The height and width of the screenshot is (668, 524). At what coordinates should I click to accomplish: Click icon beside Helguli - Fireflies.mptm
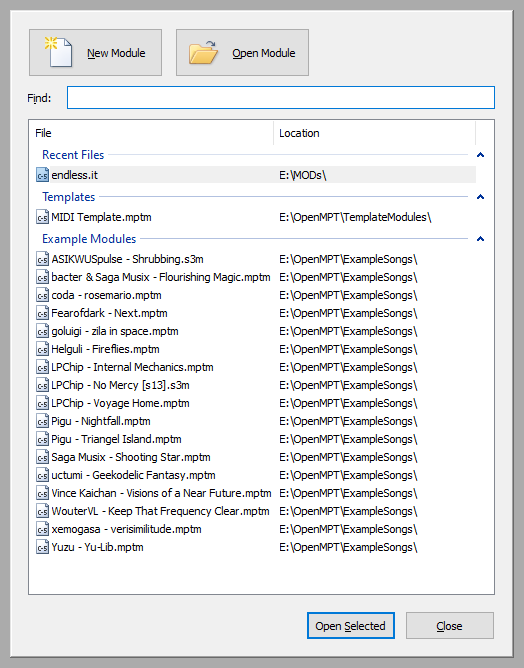pyautogui.click(x=42, y=349)
